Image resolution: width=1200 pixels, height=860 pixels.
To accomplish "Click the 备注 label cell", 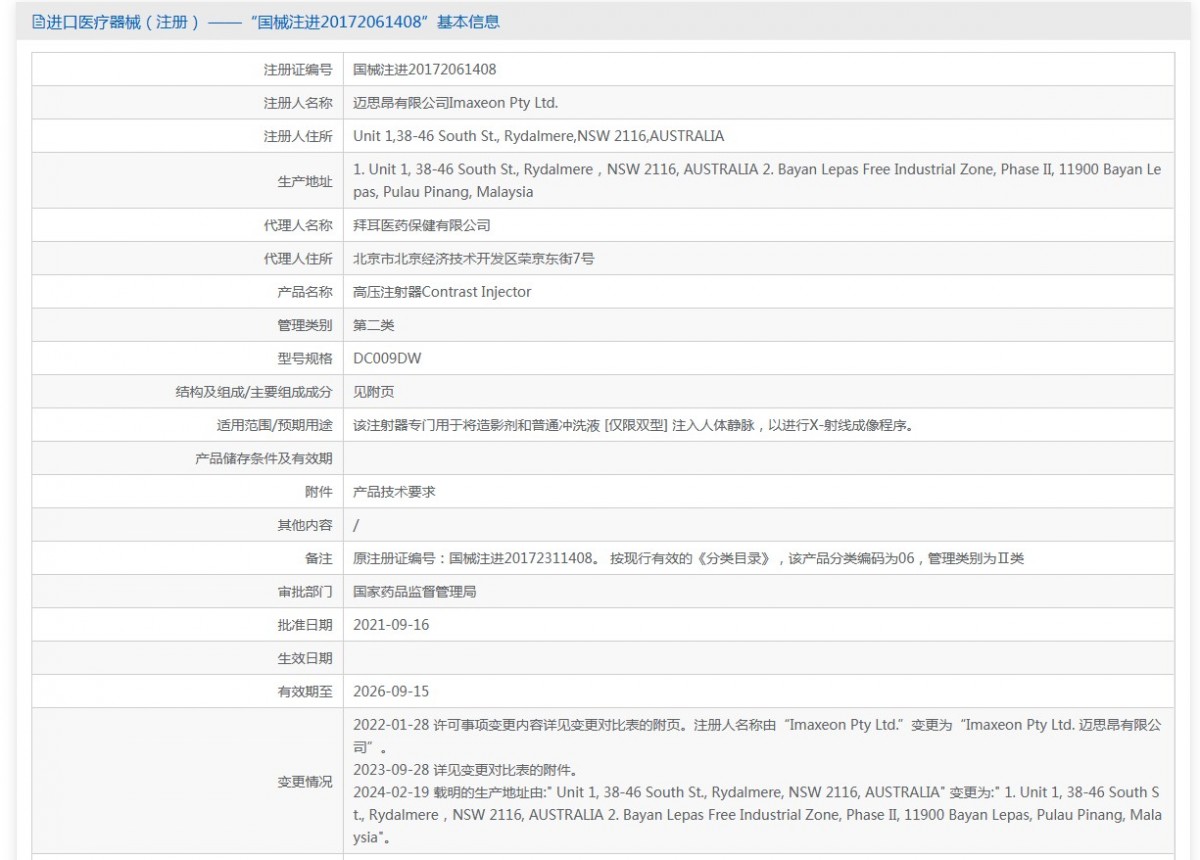I will (187, 558).
